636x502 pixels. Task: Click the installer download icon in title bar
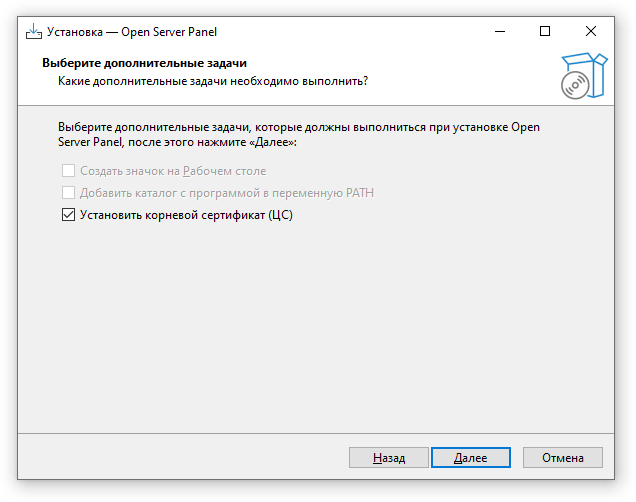tap(34, 32)
